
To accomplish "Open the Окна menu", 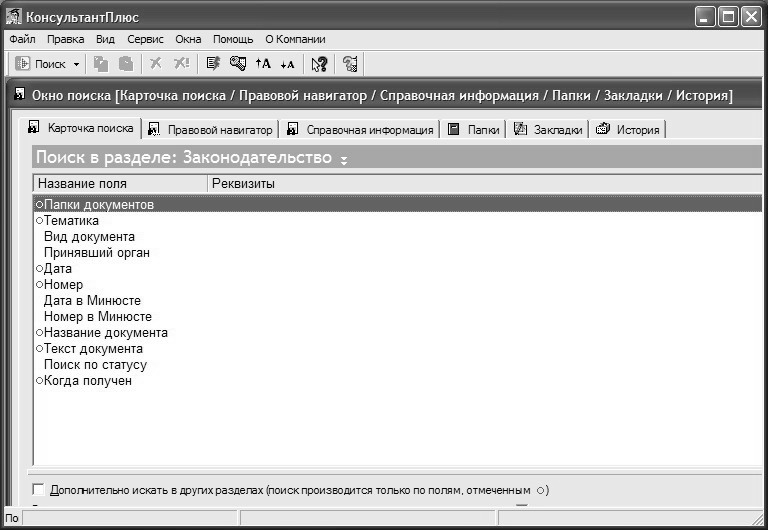I will tap(189, 39).
